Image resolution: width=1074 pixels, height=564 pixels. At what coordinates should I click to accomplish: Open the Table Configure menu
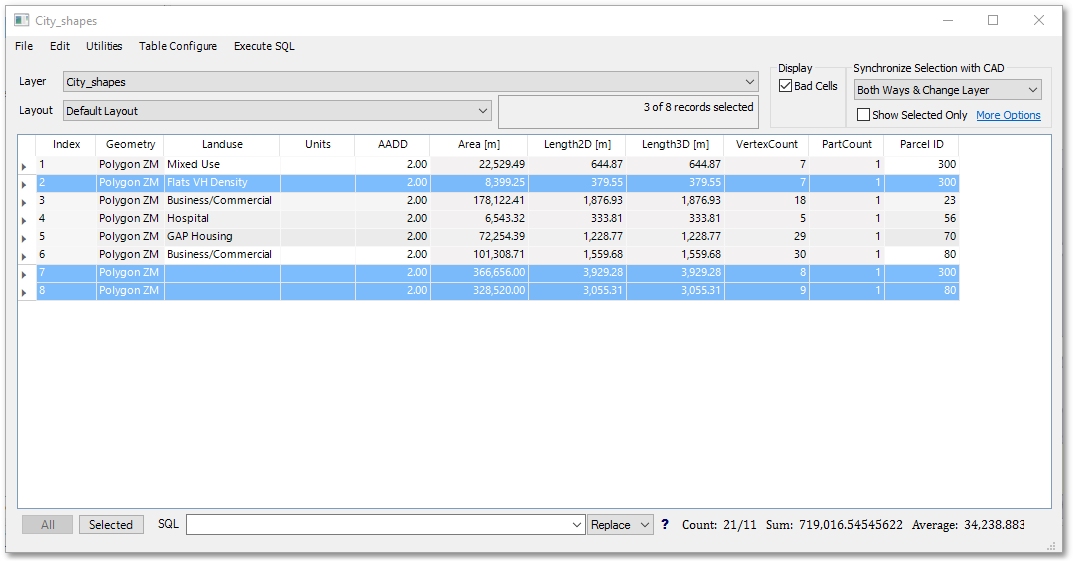click(x=178, y=46)
